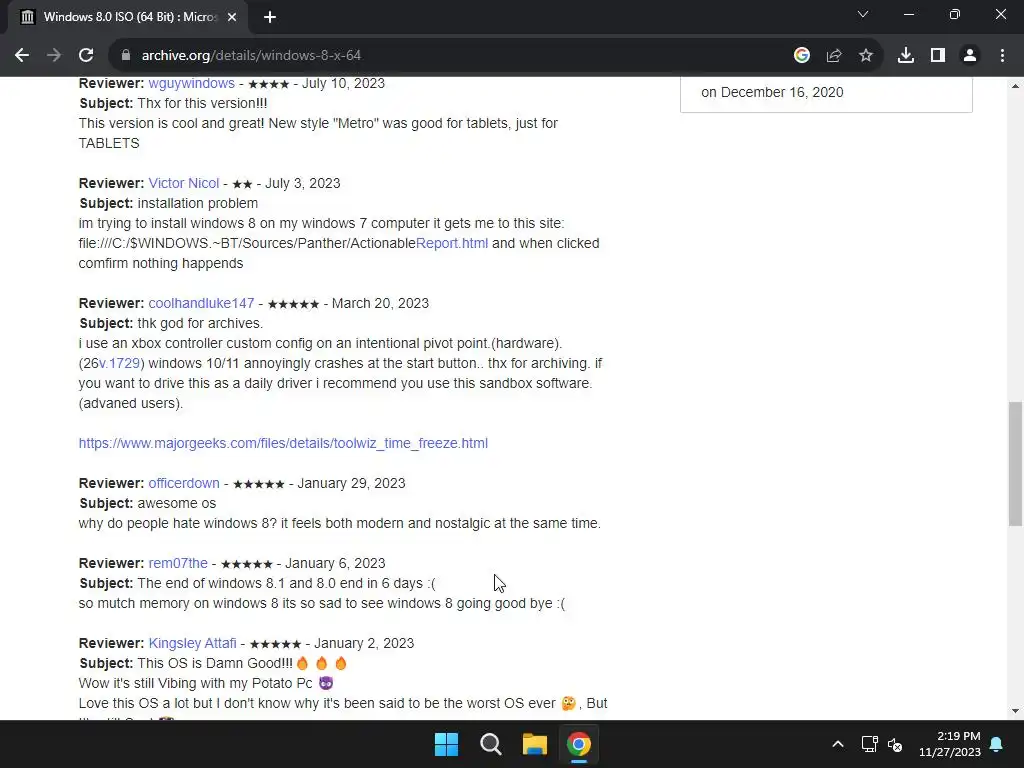Open notifications bell icon
This screenshot has width=1024, height=768.
click(x=997, y=744)
